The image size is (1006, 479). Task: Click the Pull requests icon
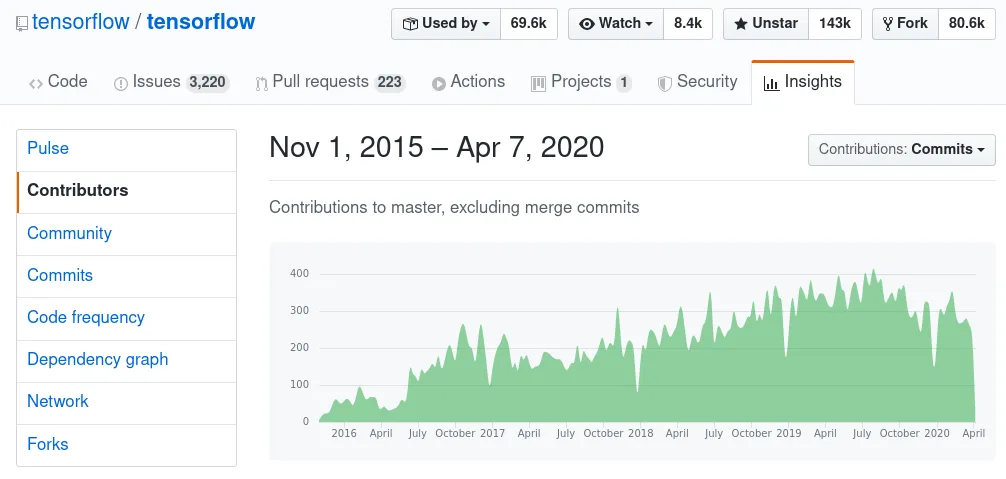(262, 83)
